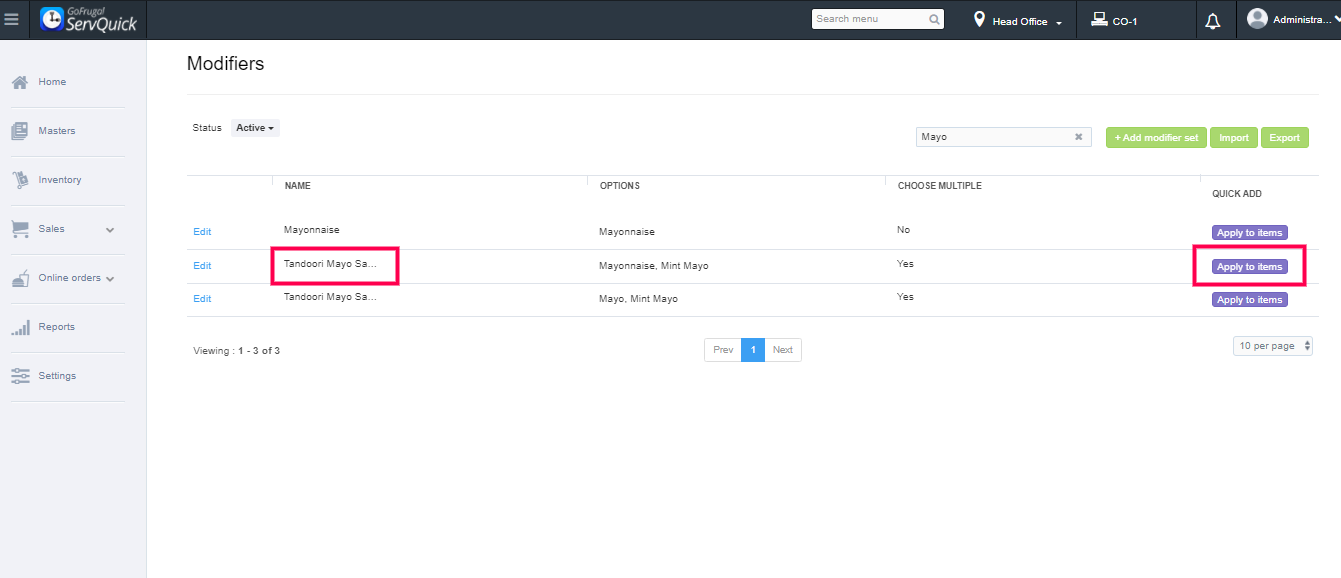Open Masters in sidebar
This screenshot has width=1341, height=578.
(x=57, y=131)
